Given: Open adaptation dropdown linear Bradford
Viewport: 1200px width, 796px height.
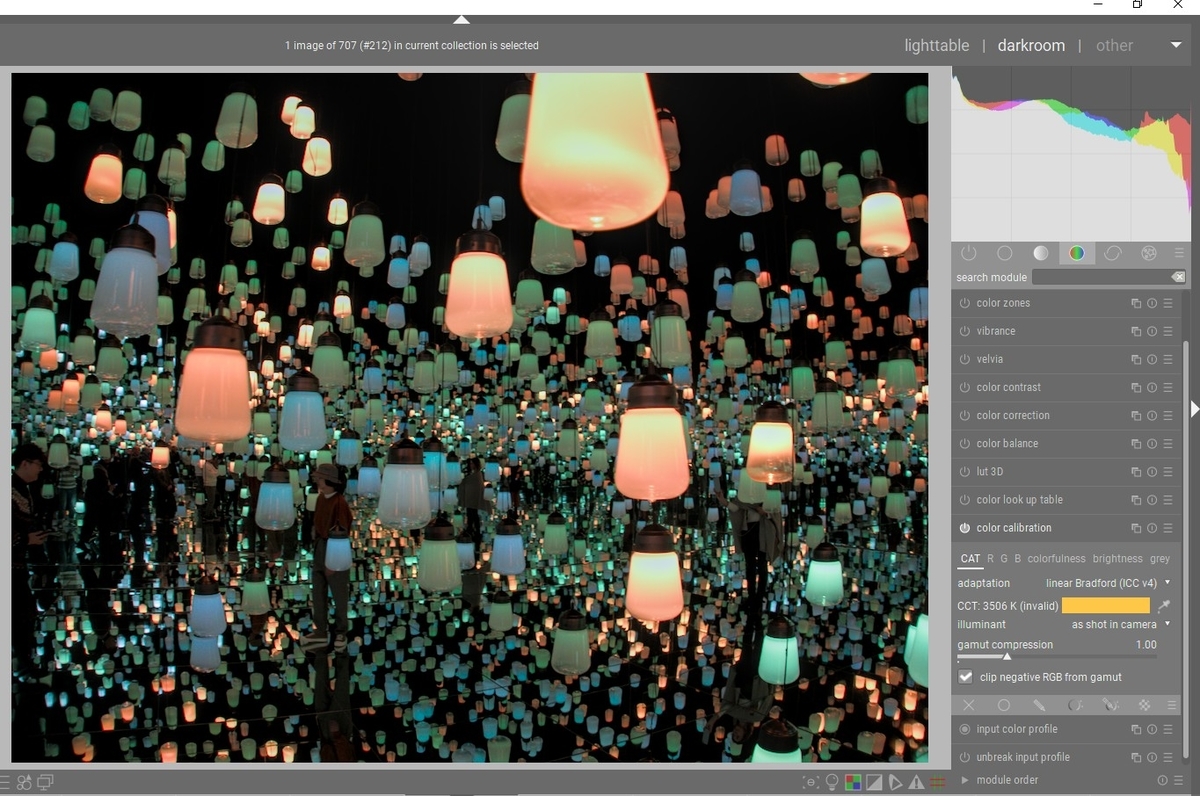Looking at the screenshot, I should (1107, 583).
